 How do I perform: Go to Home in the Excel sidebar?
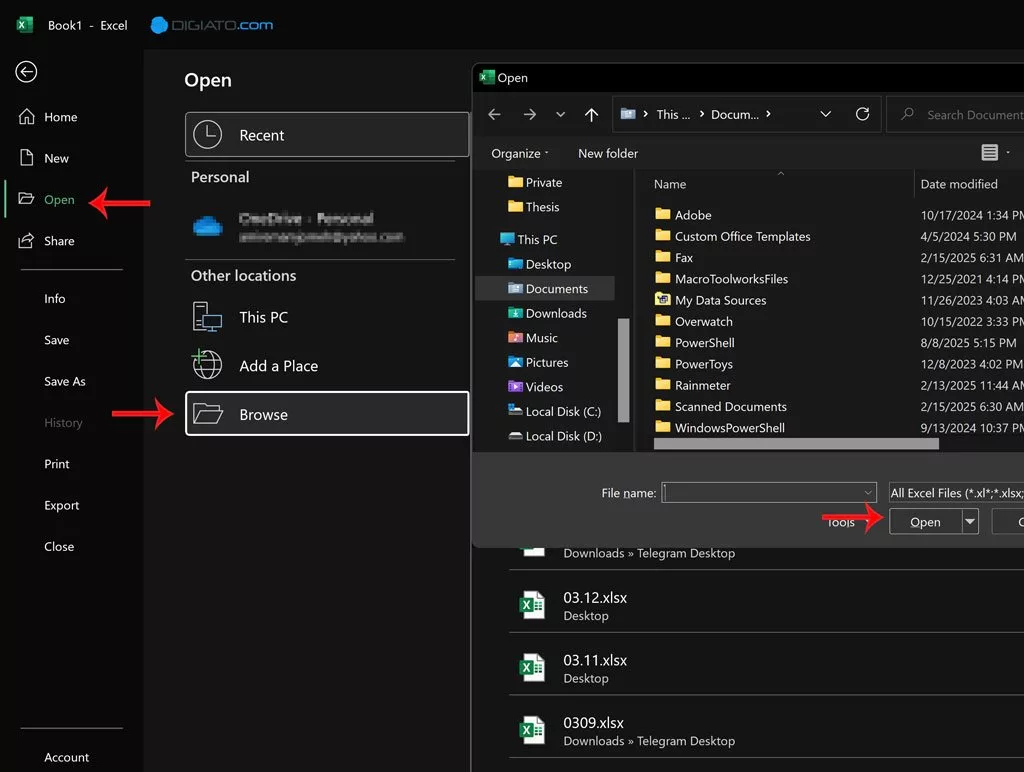[x=48, y=117]
